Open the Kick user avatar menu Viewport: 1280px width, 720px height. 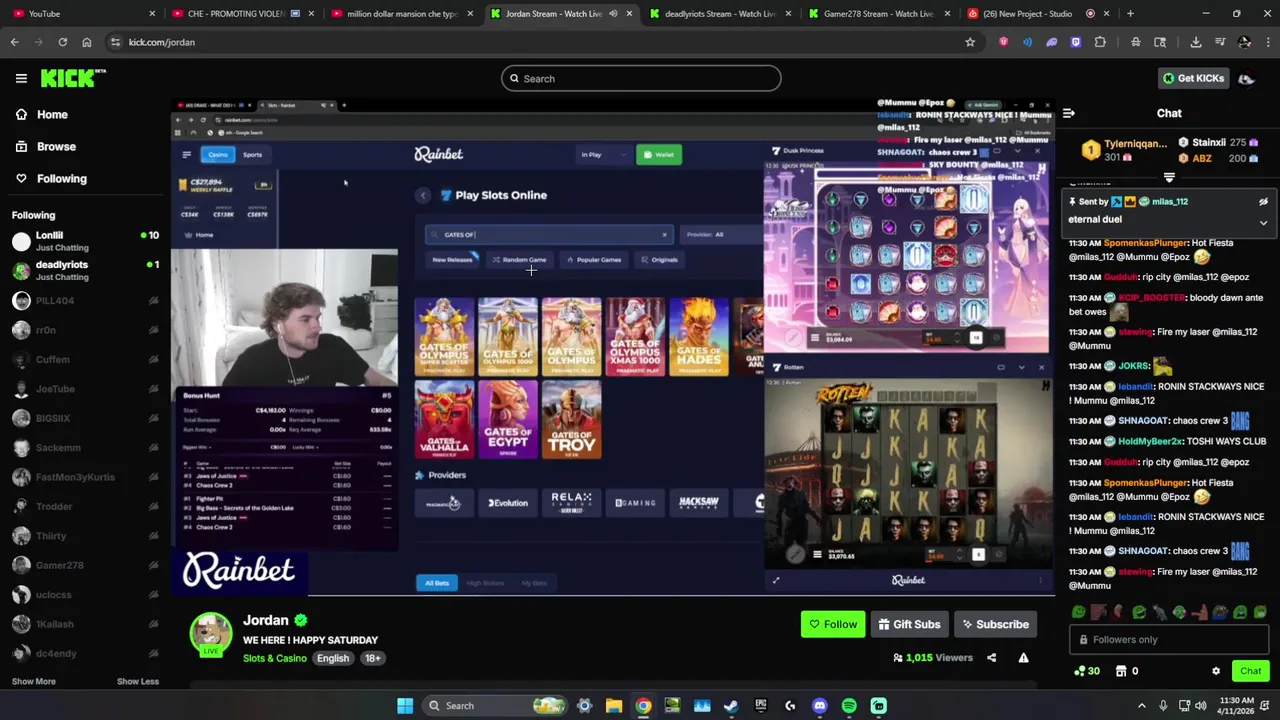pos(1246,78)
